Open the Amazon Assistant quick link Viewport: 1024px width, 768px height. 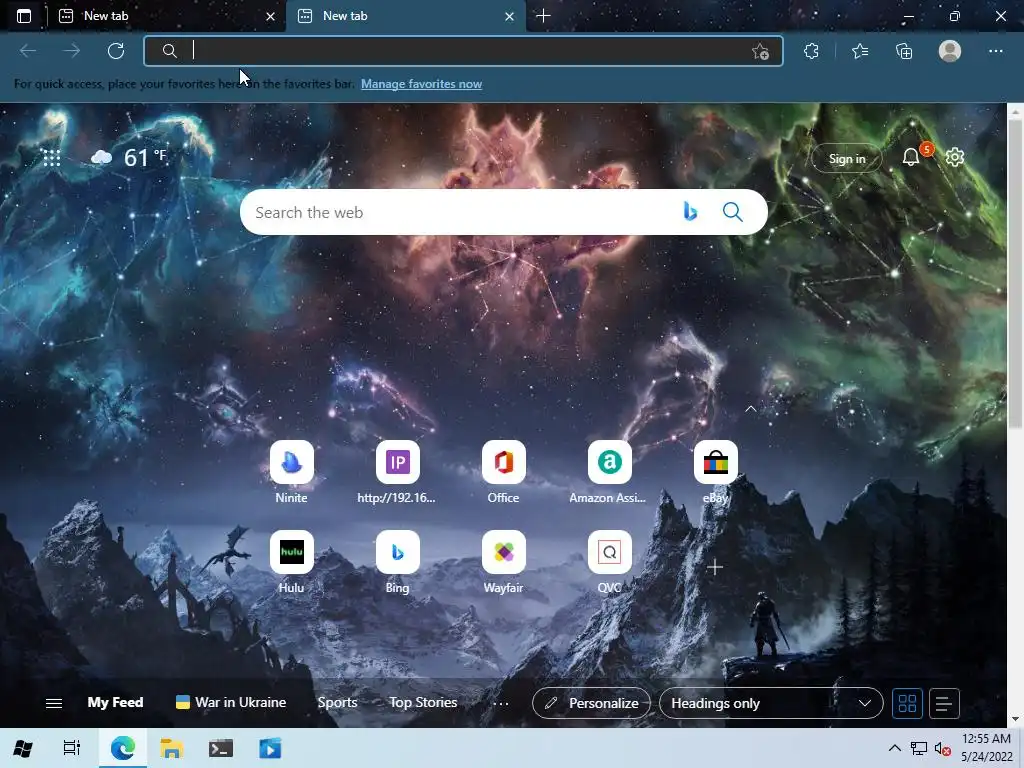click(609, 472)
